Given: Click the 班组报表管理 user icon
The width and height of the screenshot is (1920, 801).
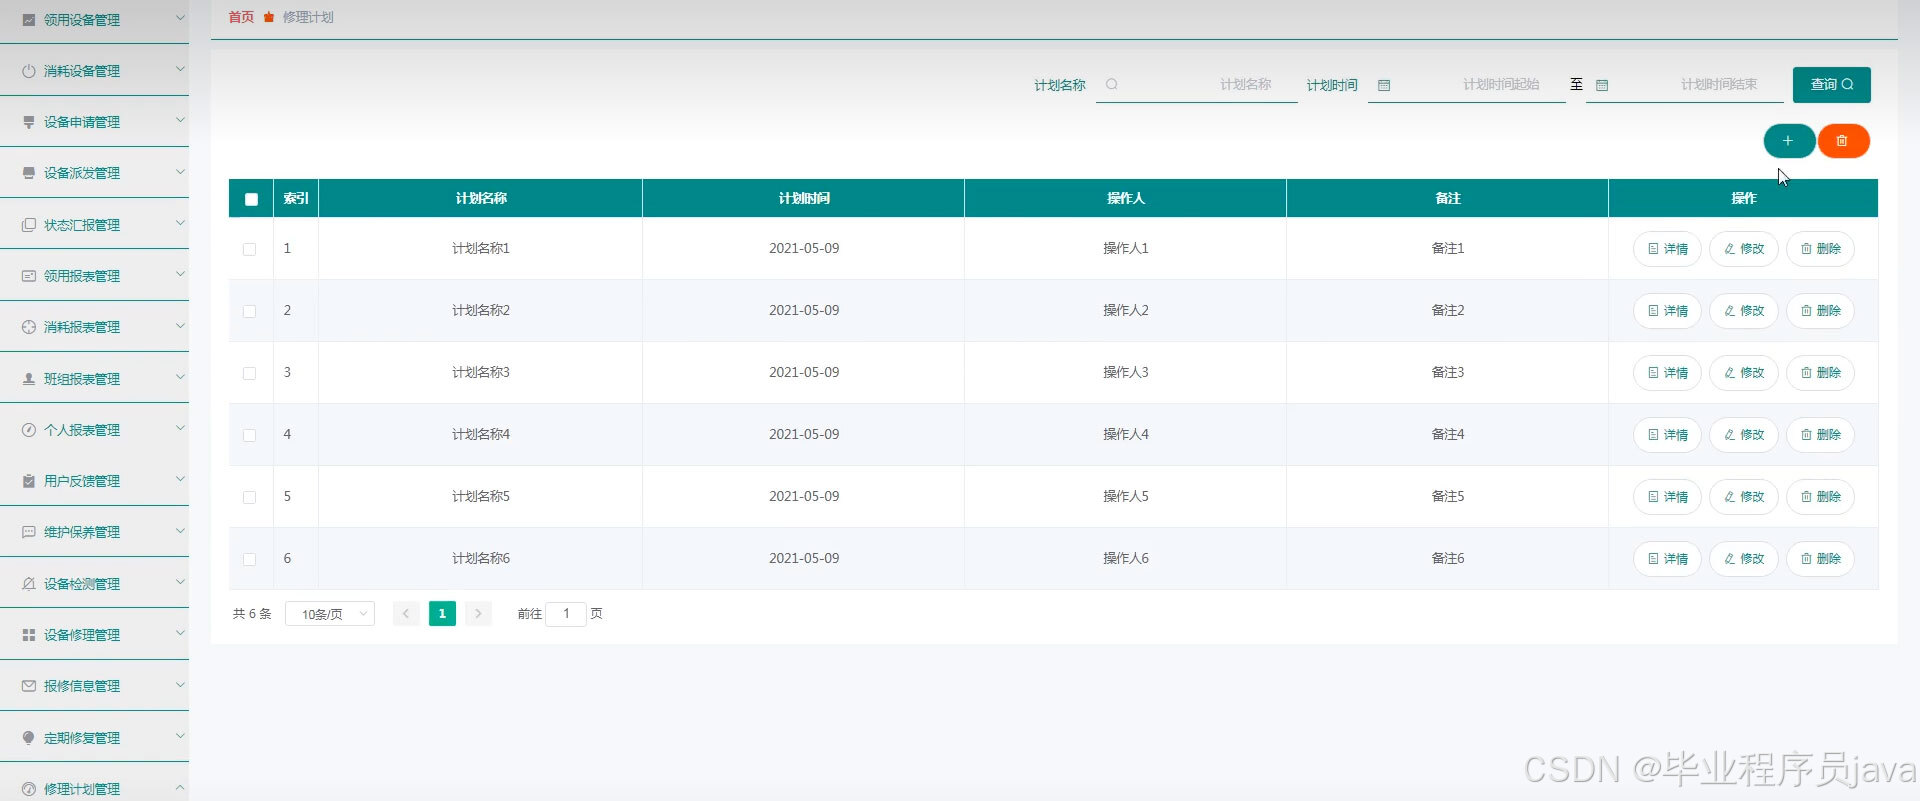Looking at the screenshot, I should [29, 379].
